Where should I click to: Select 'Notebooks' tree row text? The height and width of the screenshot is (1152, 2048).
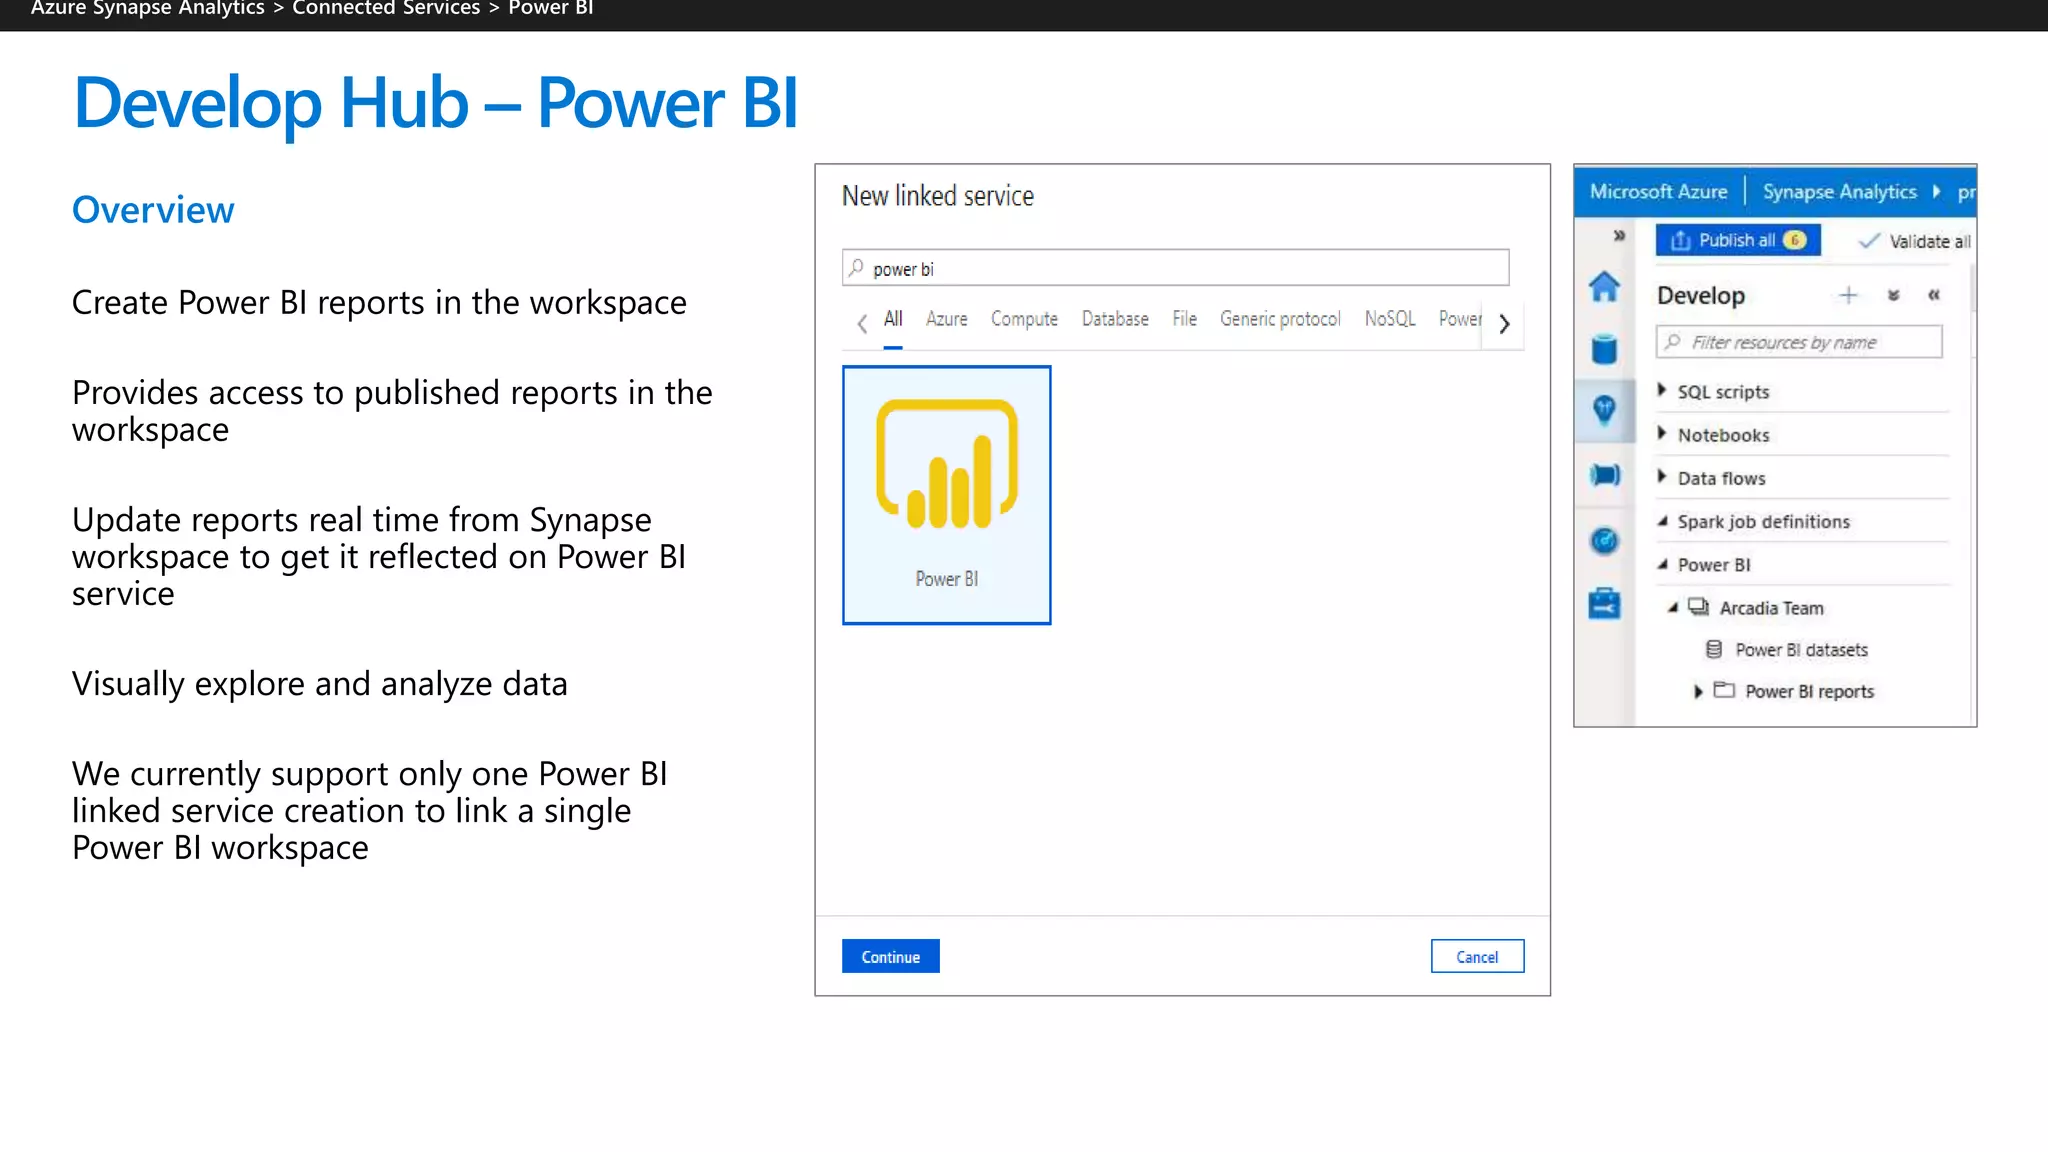(x=1723, y=435)
